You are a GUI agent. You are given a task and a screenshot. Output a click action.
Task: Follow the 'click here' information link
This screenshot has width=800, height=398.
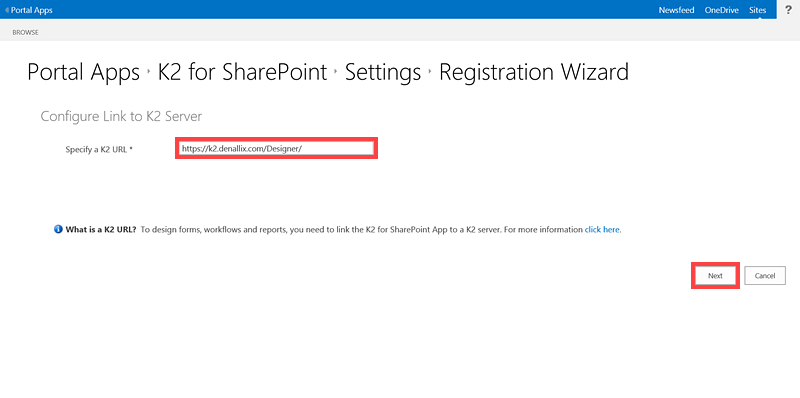click(603, 230)
